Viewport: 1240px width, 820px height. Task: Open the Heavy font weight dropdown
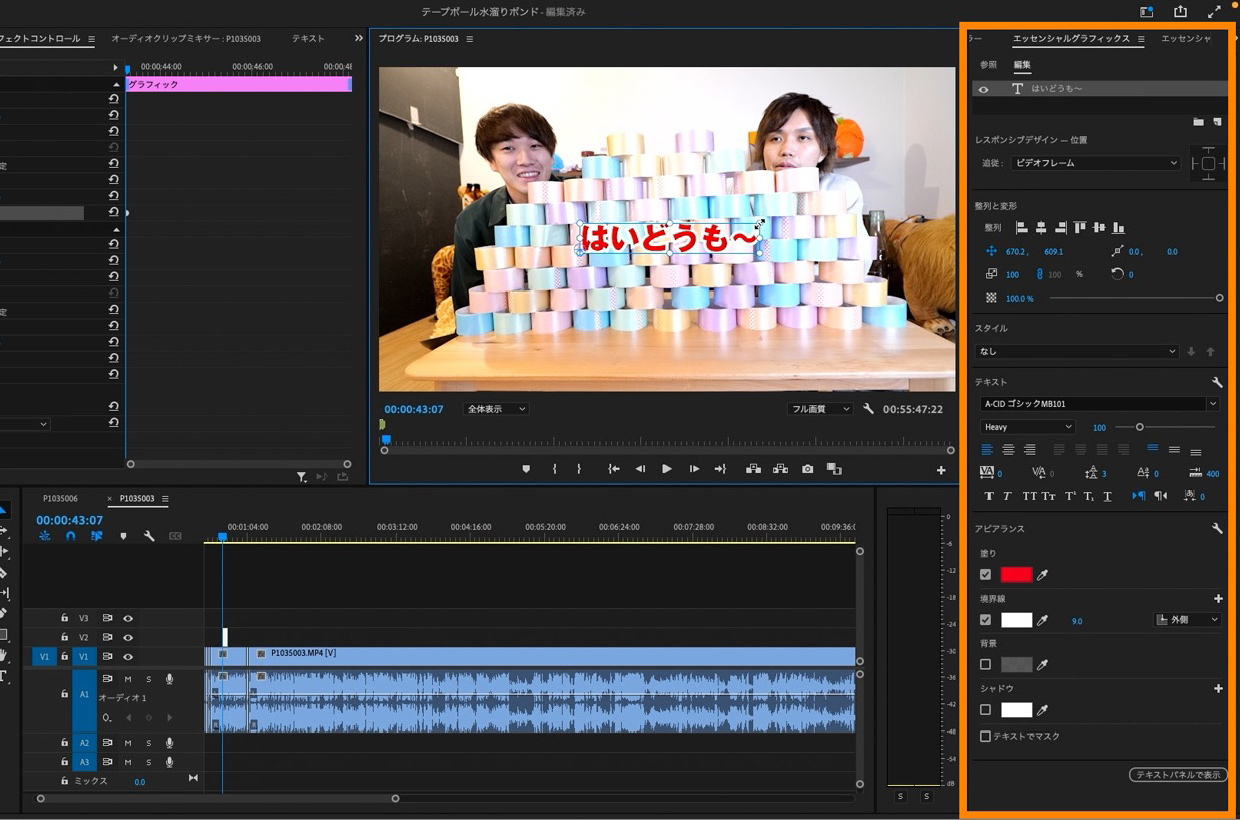[1027, 427]
